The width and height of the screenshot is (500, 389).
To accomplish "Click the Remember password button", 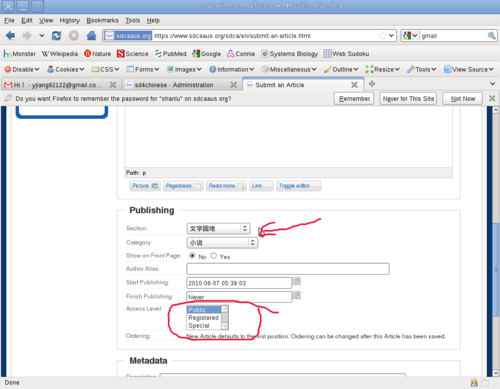I will [x=354, y=98].
